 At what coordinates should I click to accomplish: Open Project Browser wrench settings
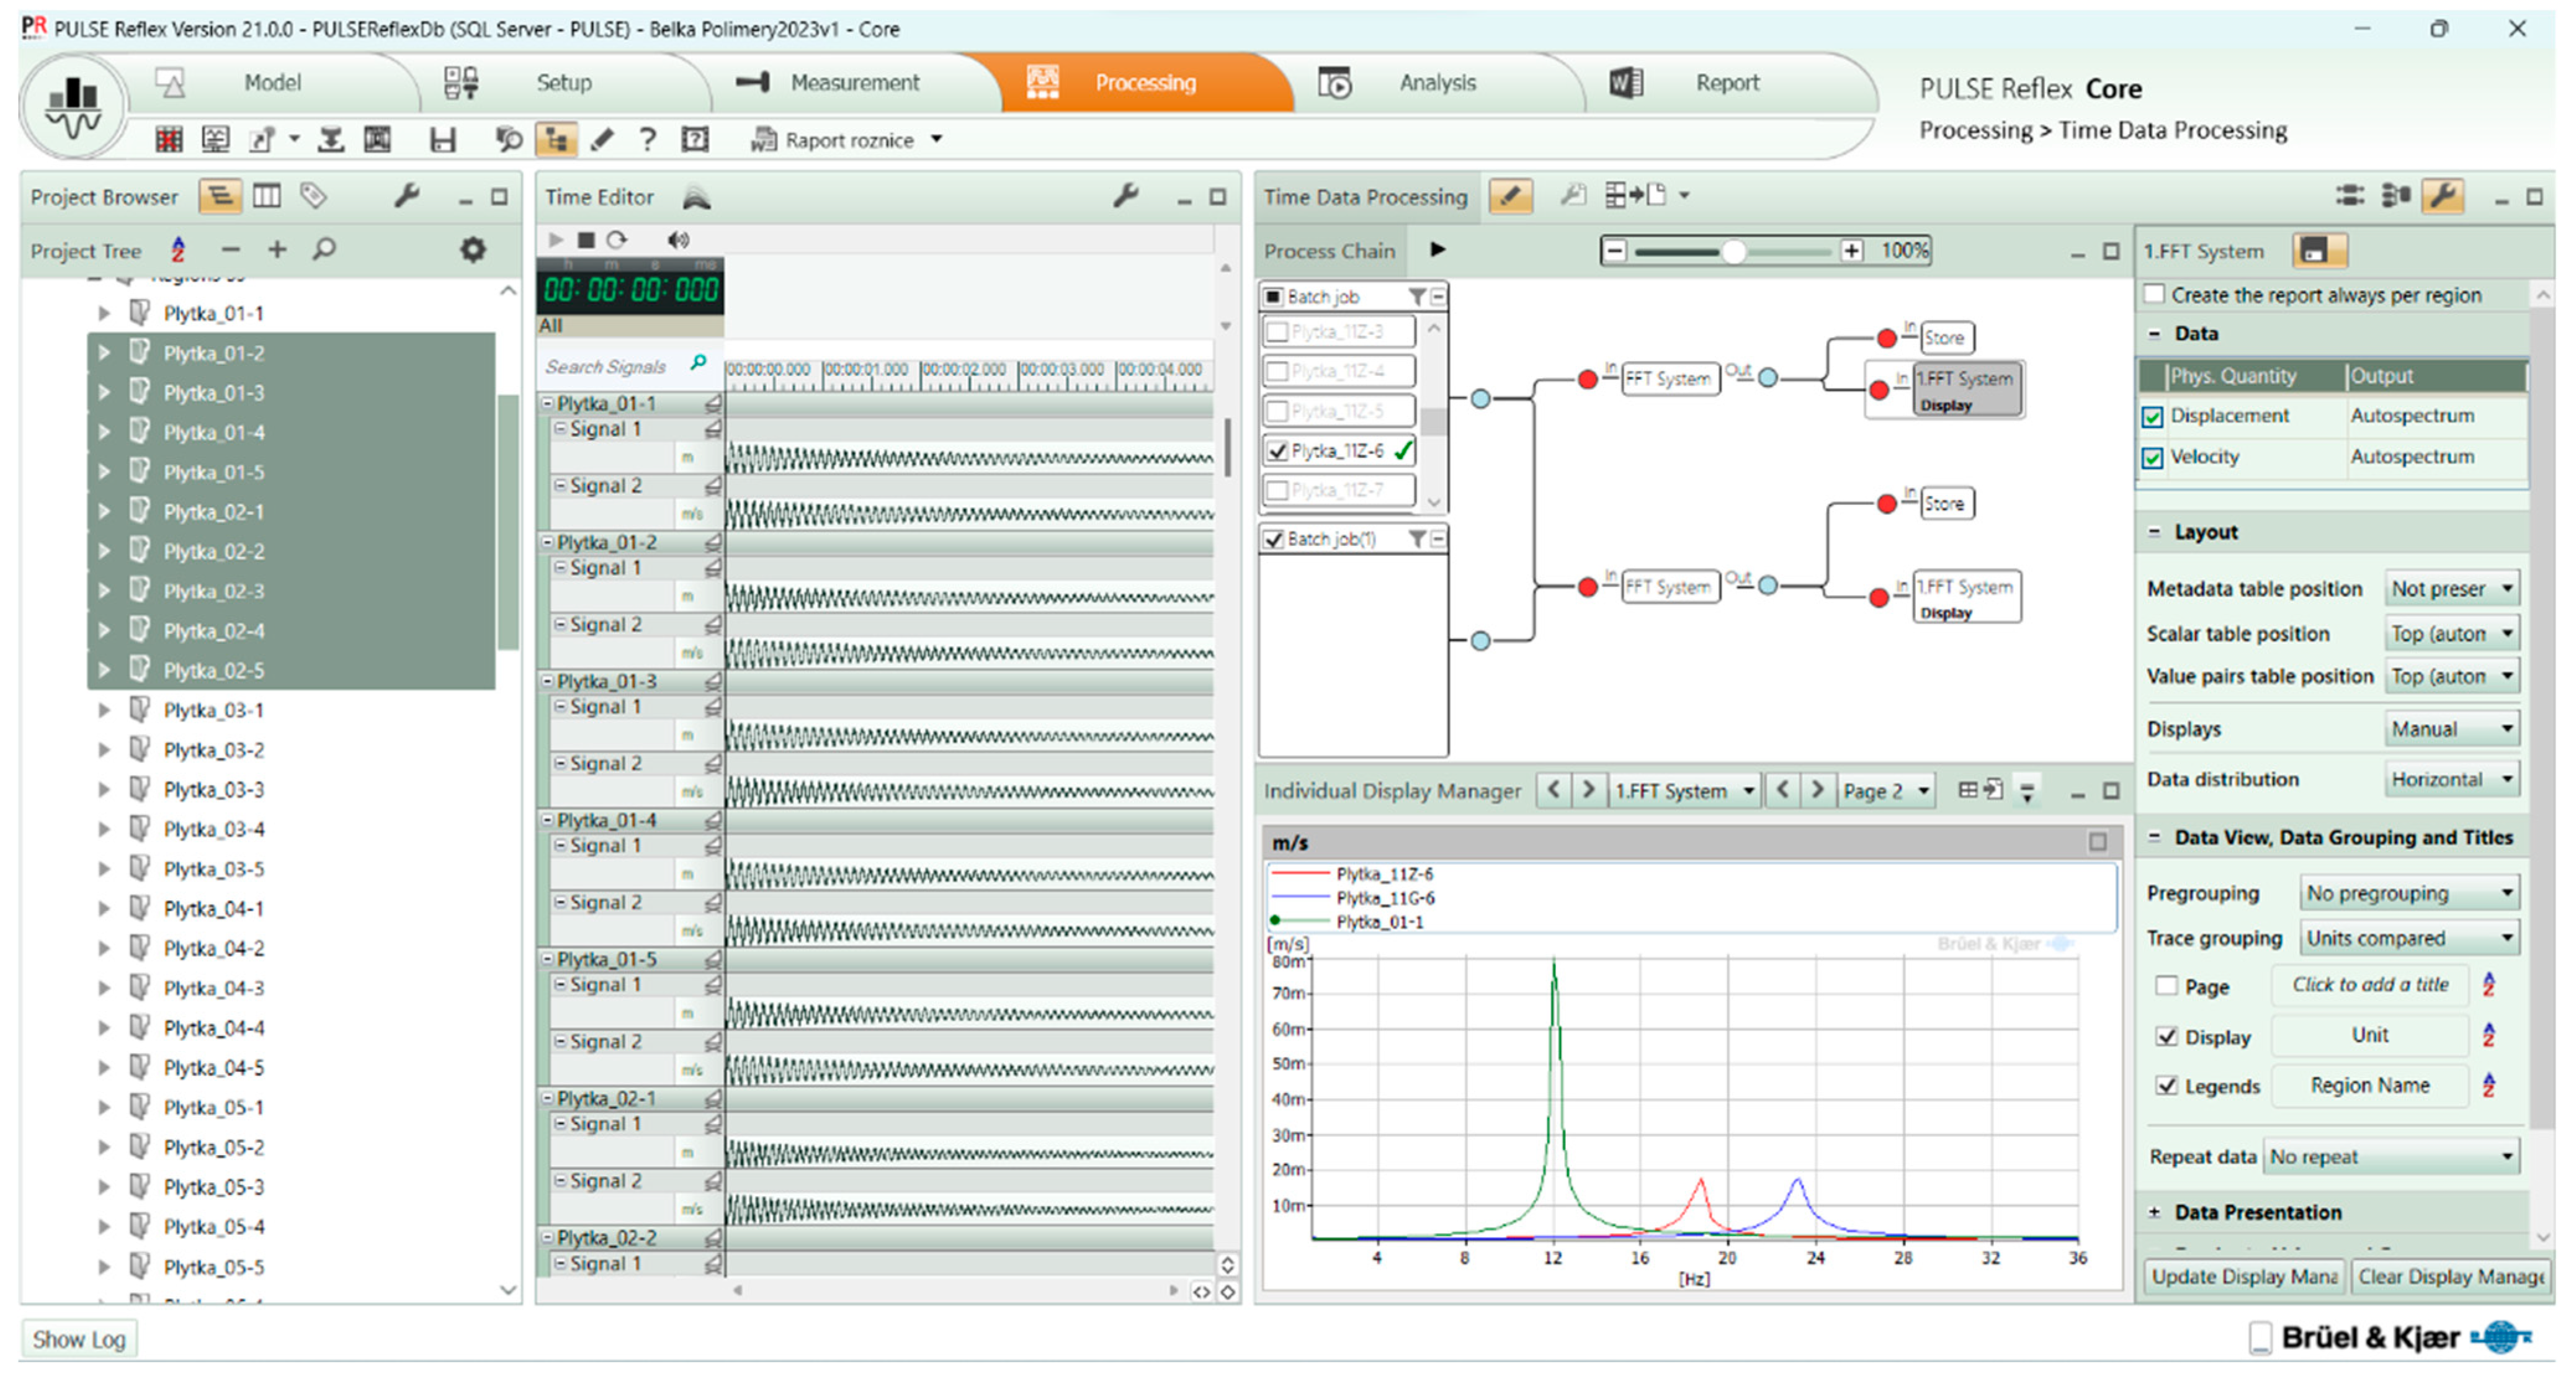click(x=406, y=196)
